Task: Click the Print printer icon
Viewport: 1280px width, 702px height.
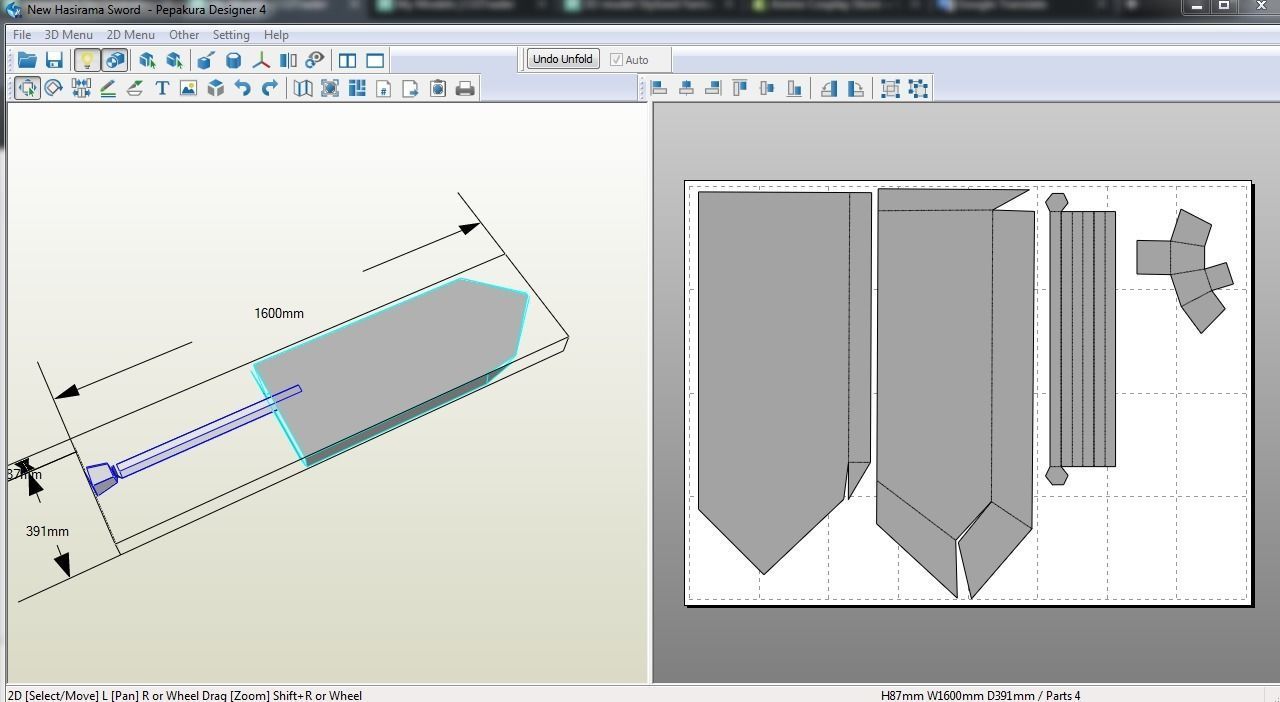Action: point(464,88)
